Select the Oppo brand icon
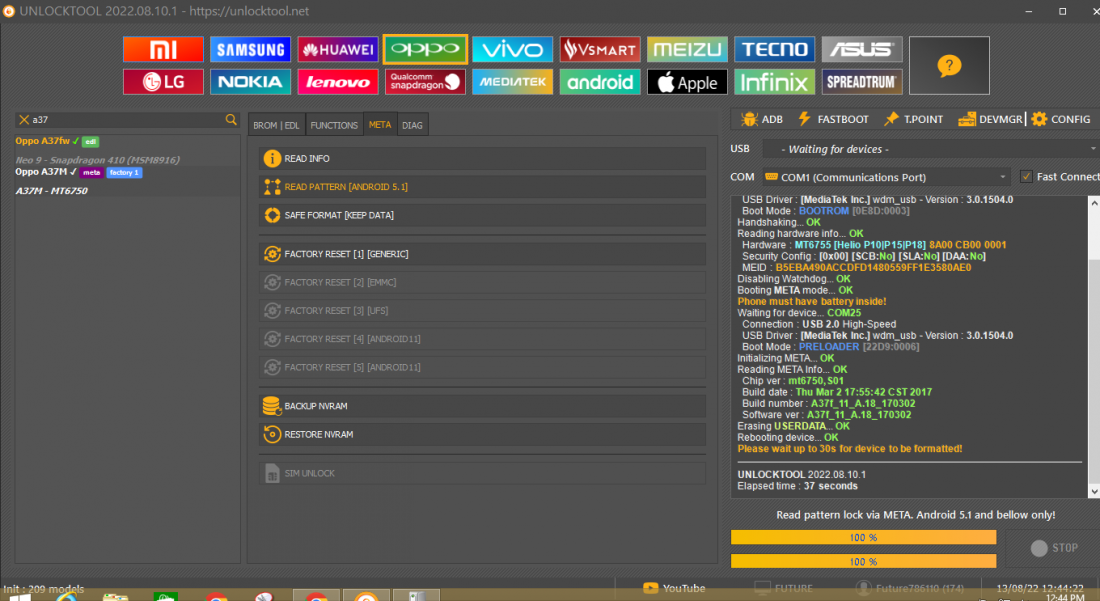This screenshot has width=1100, height=601. pos(425,49)
